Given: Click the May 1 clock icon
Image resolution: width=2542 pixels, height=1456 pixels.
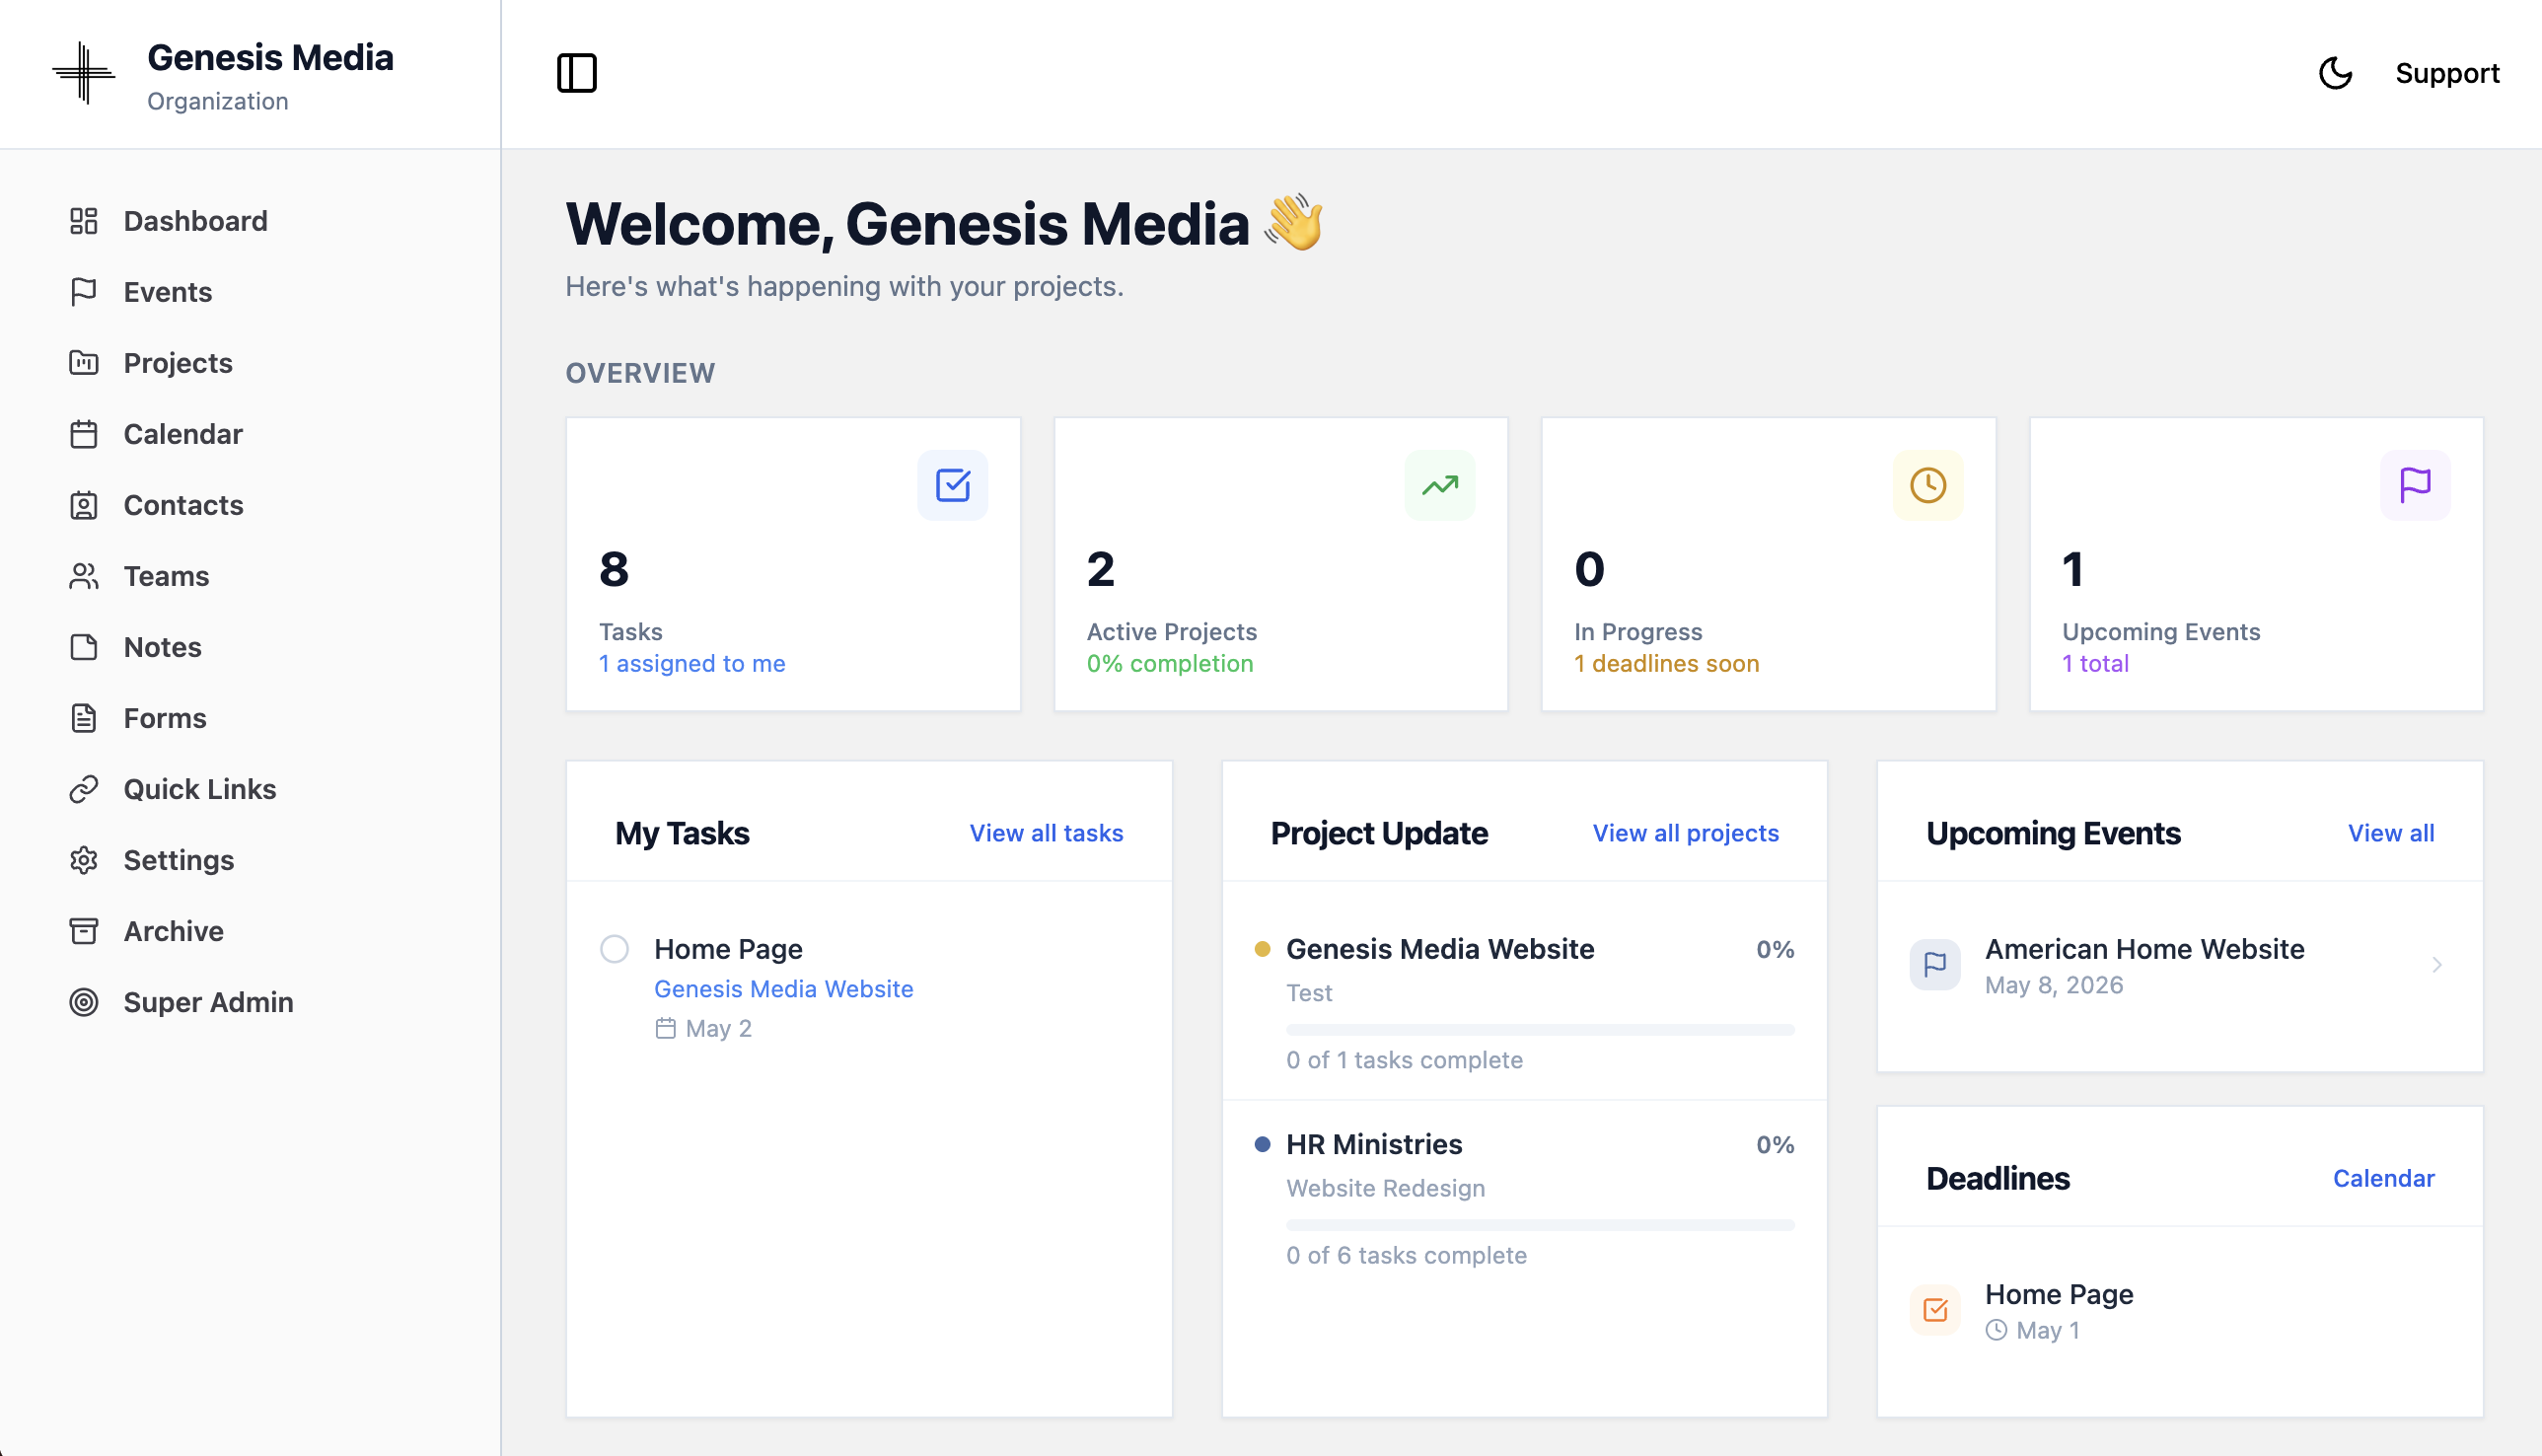Looking at the screenshot, I should [1995, 1329].
